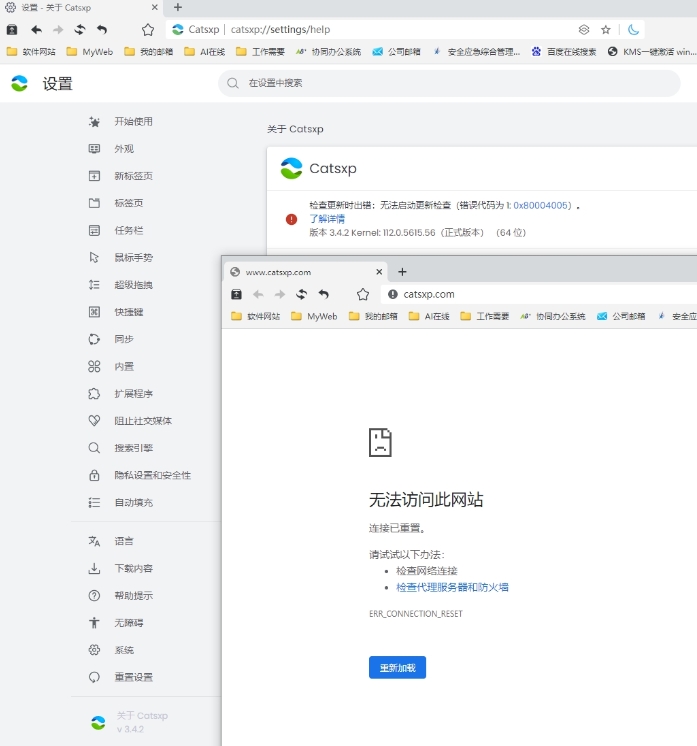Click home star icon beside settings address bar

coord(148,30)
